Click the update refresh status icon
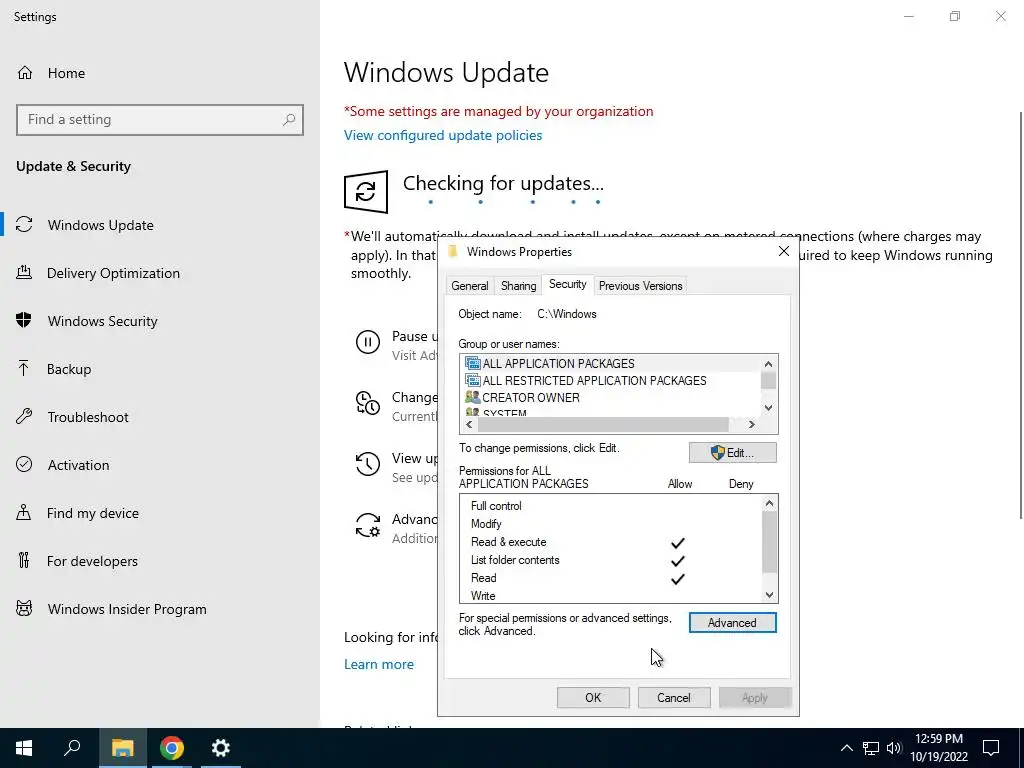Viewport: 1024px width, 768px height. point(366,192)
